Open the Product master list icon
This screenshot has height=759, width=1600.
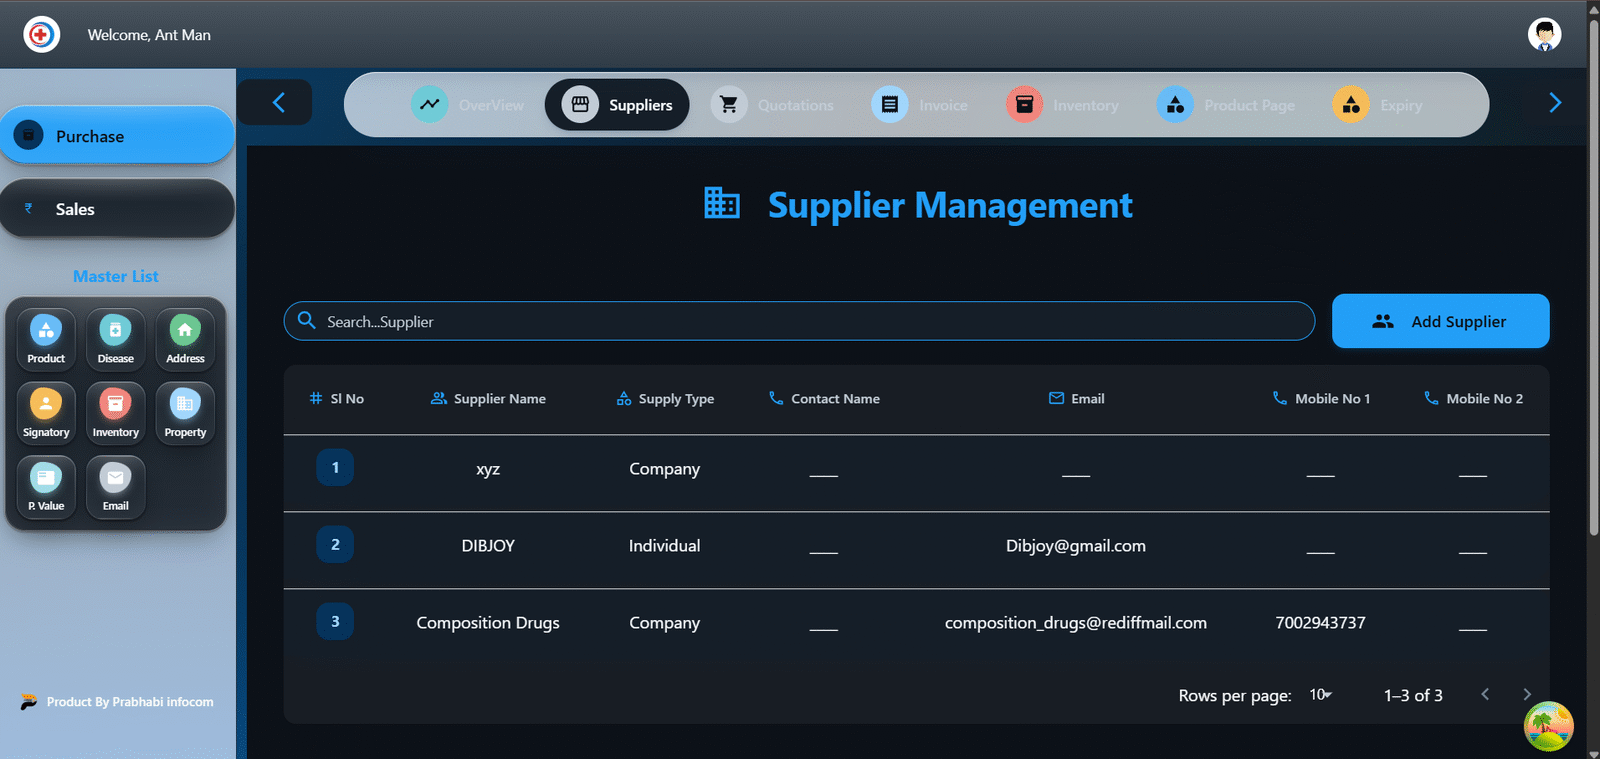(x=46, y=339)
